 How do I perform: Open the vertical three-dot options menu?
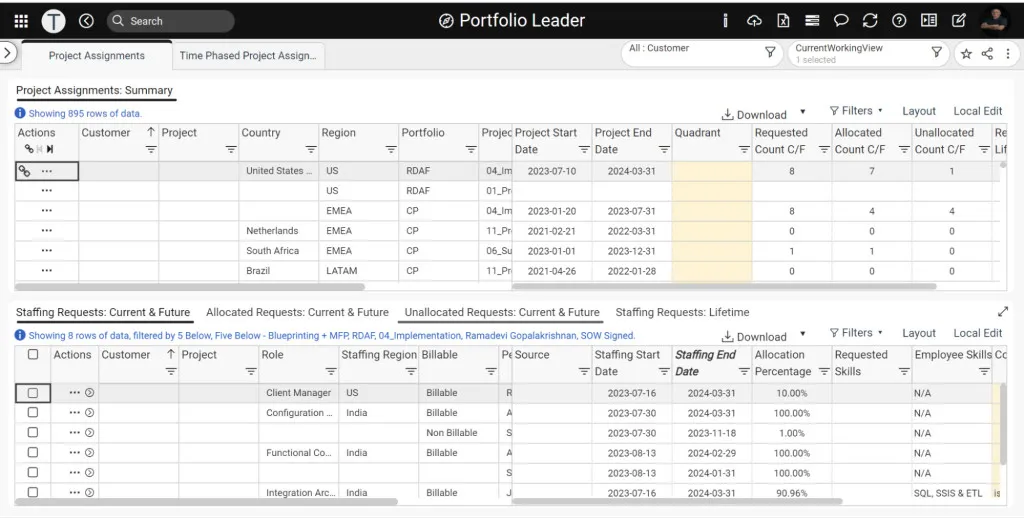click(1008, 54)
